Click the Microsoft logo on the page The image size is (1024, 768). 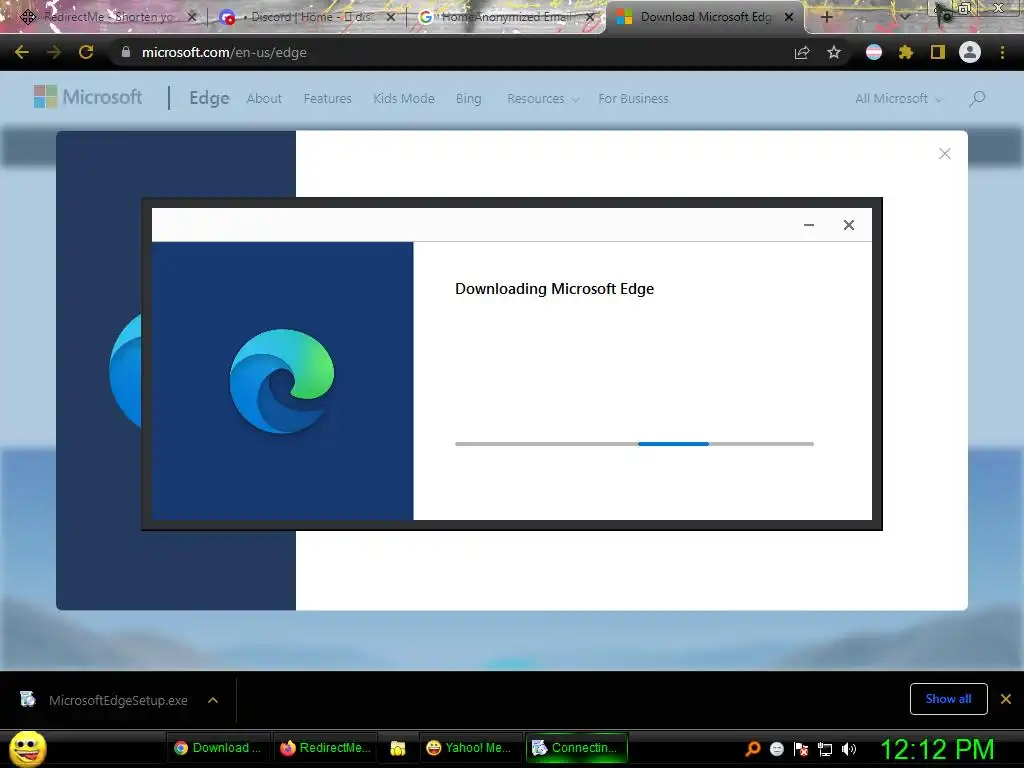pyautogui.click(x=88, y=97)
